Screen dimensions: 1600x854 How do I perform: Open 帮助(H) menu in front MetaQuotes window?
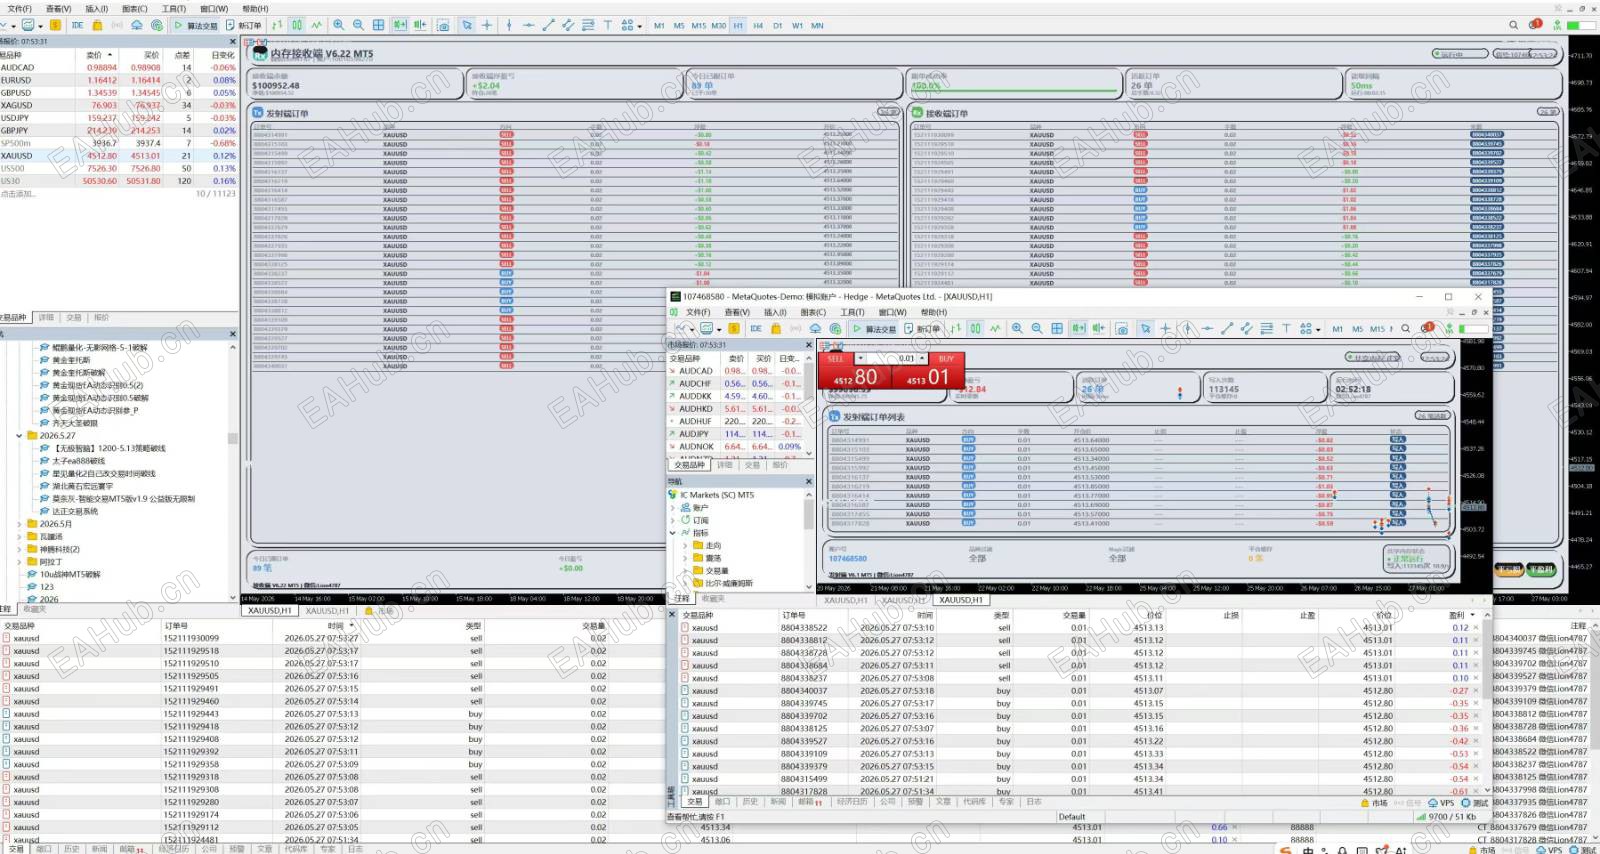tap(933, 312)
